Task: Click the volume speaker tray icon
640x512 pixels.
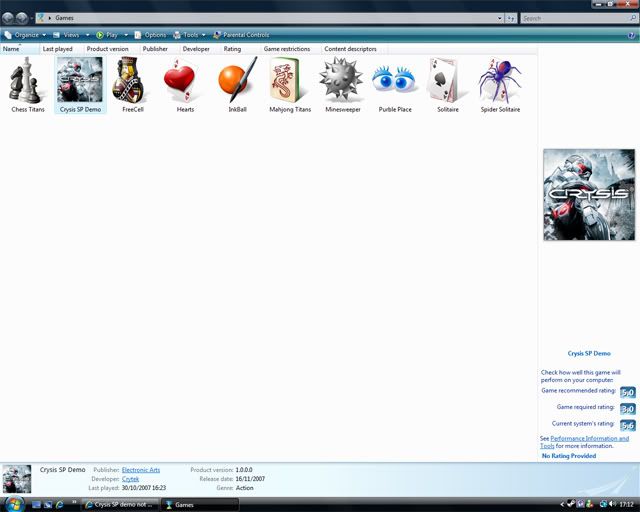Action: click(x=612, y=504)
